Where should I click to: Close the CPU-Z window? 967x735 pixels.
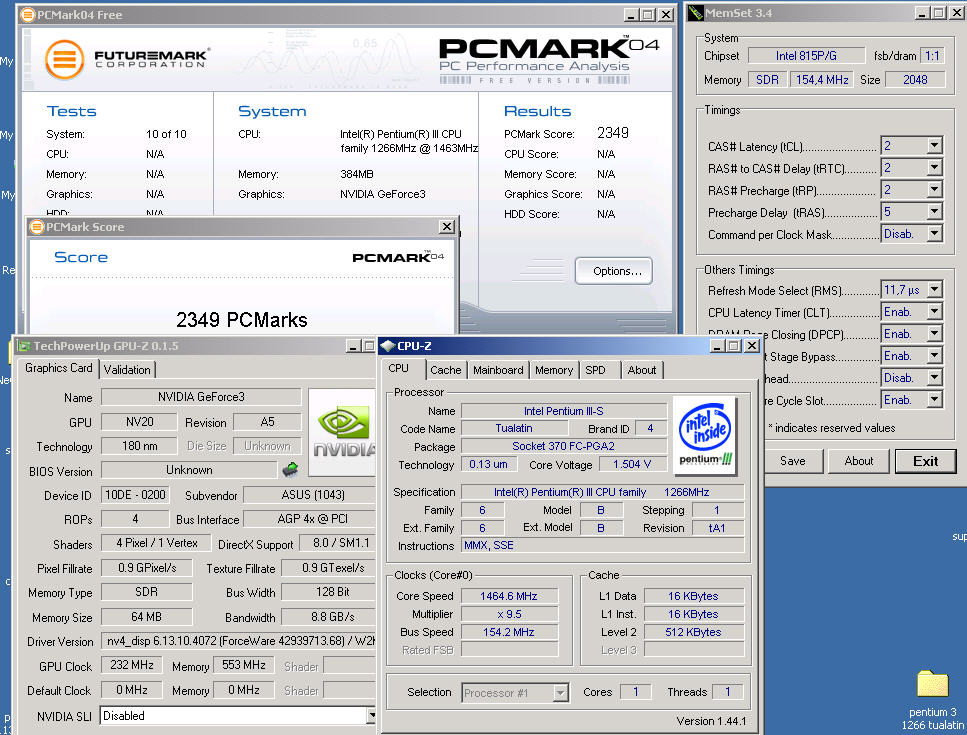(x=752, y=346)
